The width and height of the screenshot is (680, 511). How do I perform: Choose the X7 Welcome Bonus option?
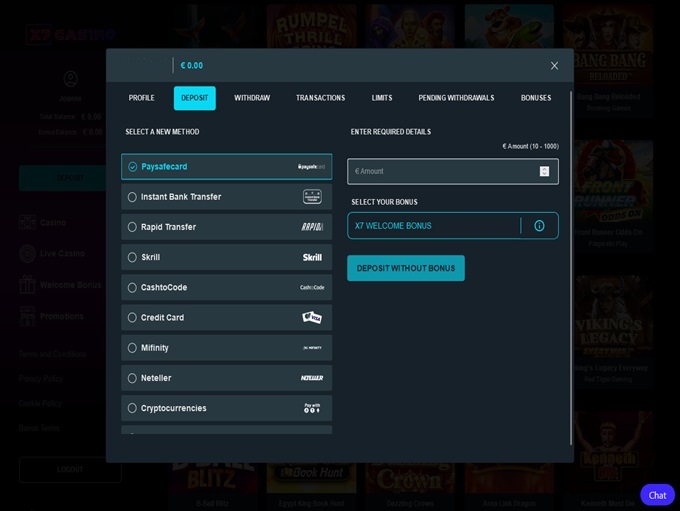432,226
